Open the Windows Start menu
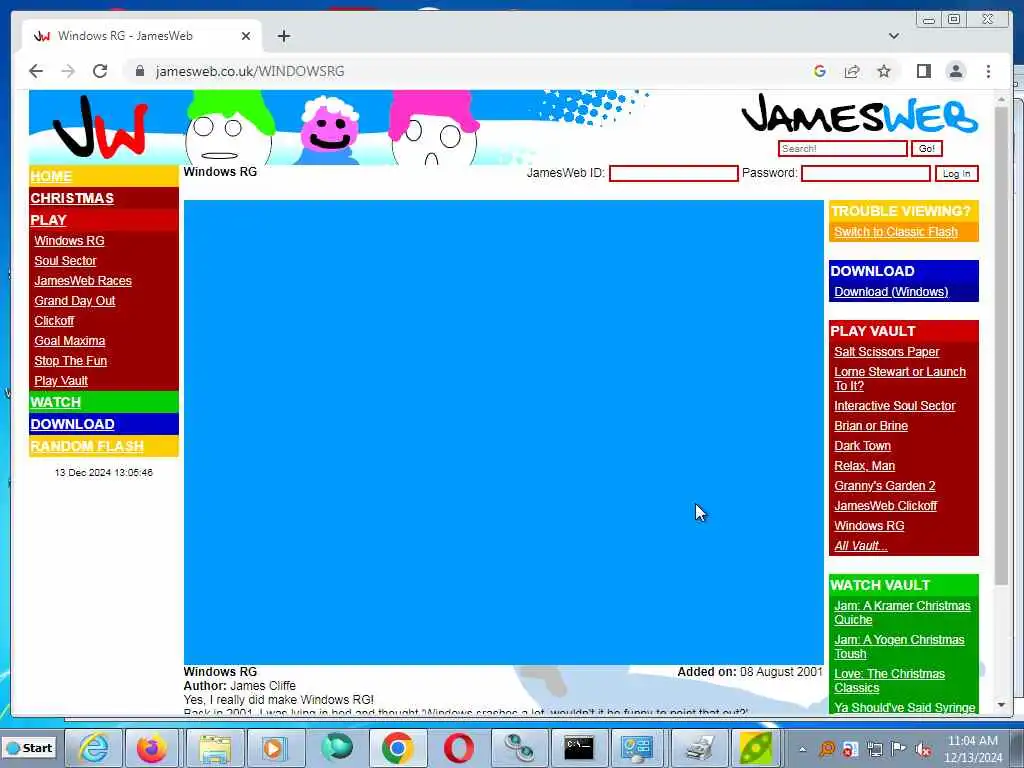This screenshot has width=1024, height=768. 29,748
